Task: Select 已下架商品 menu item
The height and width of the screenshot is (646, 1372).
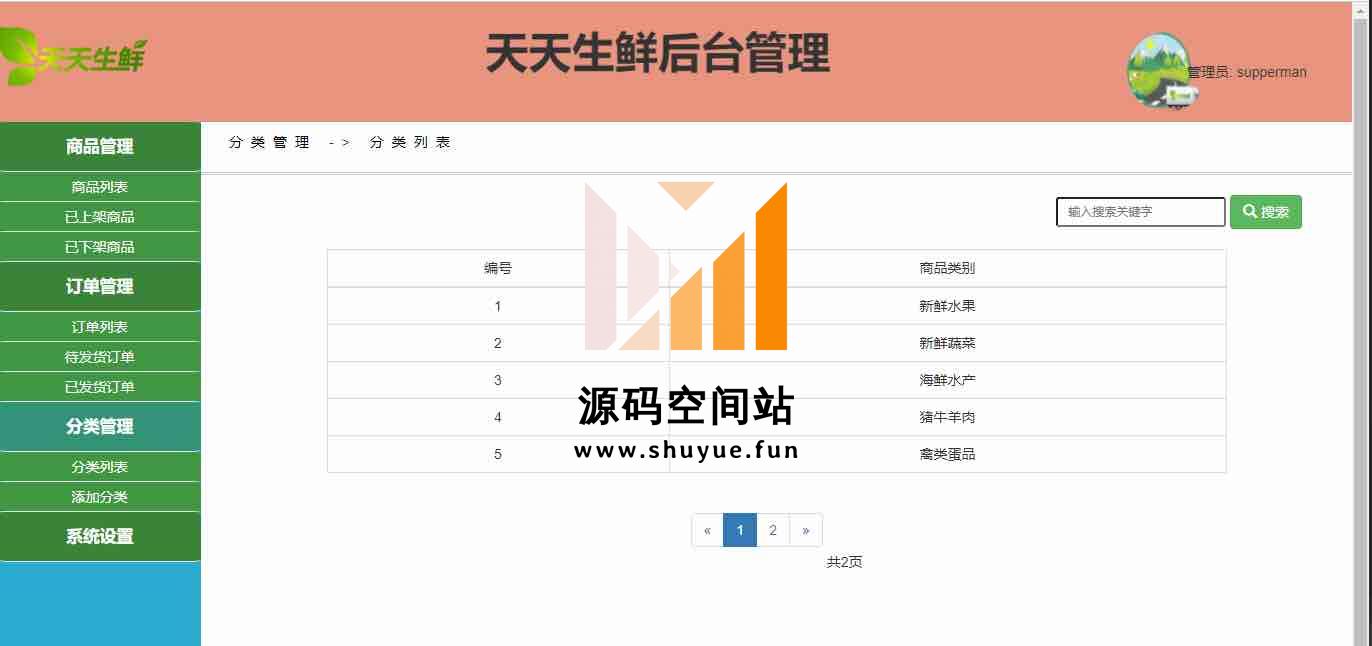Action: (x=100, y=247)
